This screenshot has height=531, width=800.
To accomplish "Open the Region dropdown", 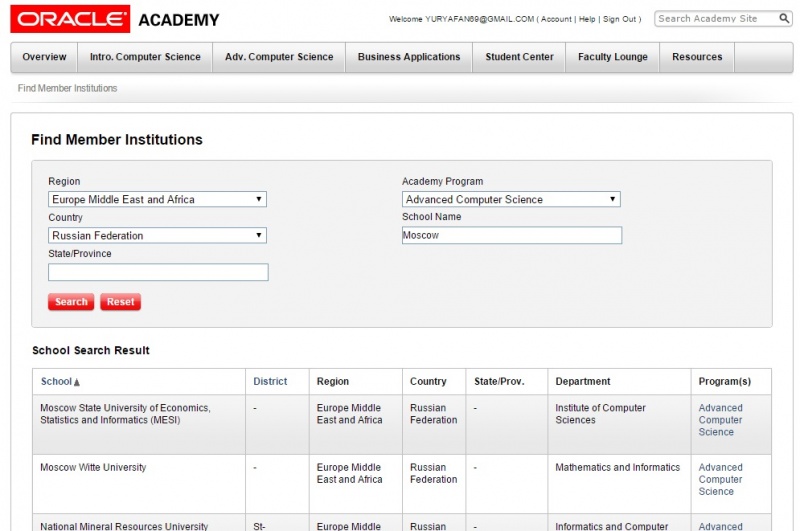I will tap(157, 199).
